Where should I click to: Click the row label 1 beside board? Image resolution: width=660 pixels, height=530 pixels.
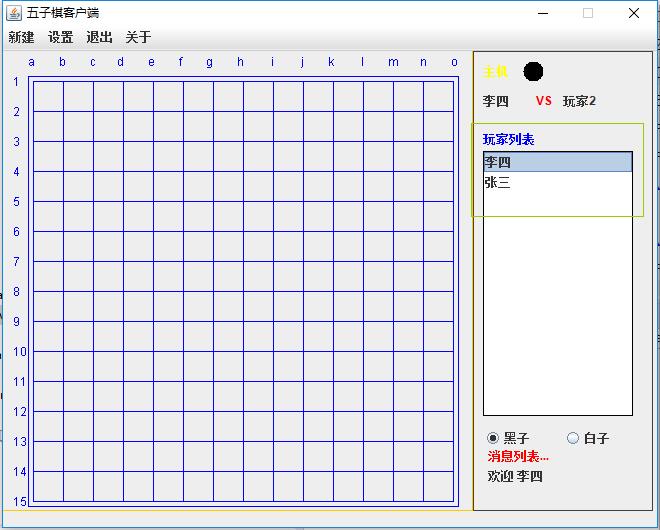[16, 82]
